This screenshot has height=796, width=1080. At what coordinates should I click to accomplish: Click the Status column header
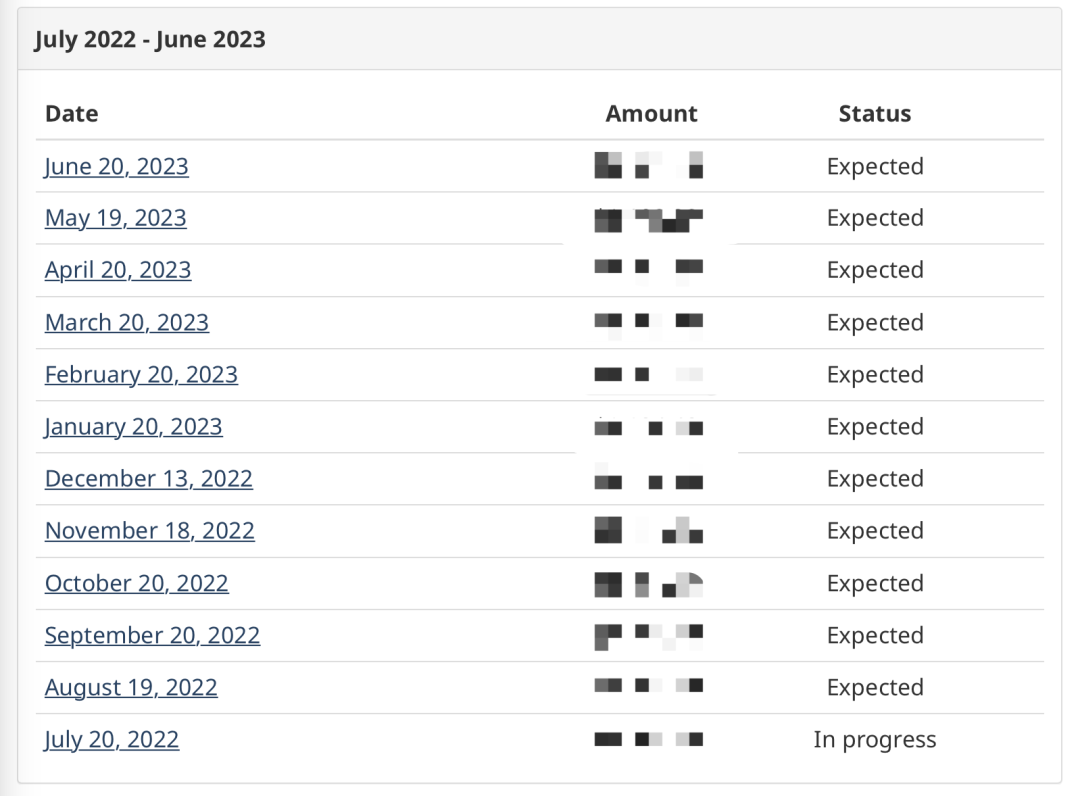pyautogui.click(x=874, y=114)
